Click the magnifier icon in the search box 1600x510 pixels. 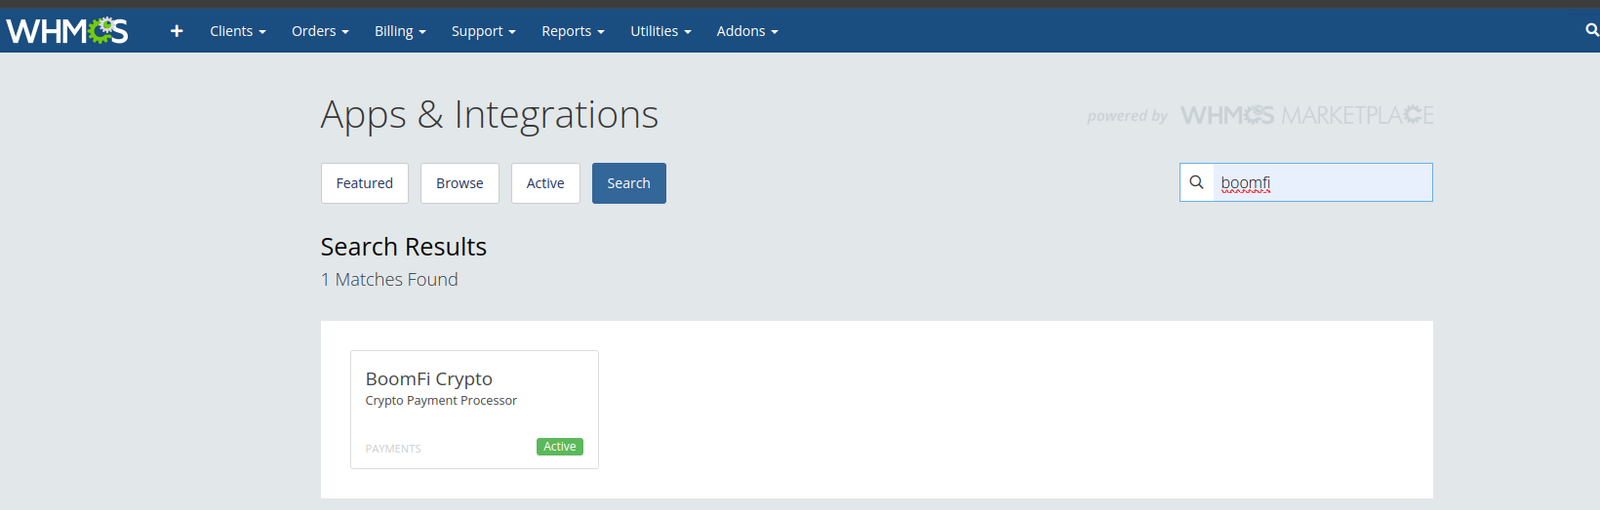pos(1196,182)
